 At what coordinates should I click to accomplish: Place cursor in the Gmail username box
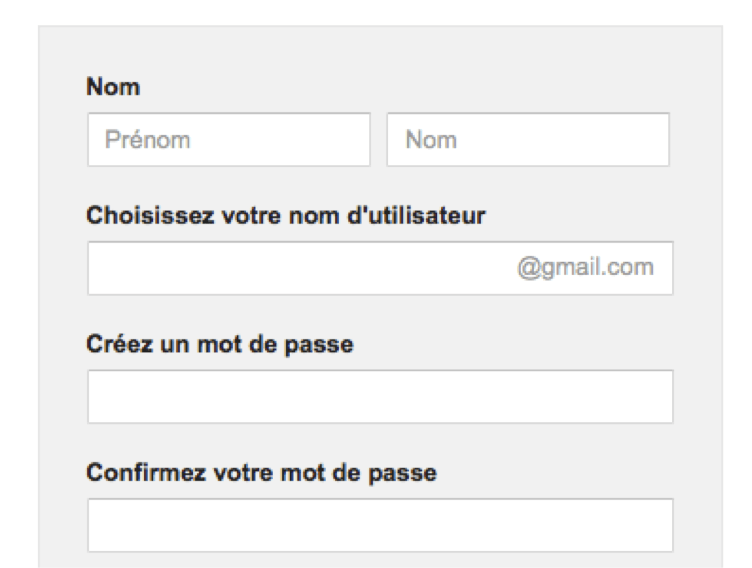pyautogui.click(x=300, y=268)
